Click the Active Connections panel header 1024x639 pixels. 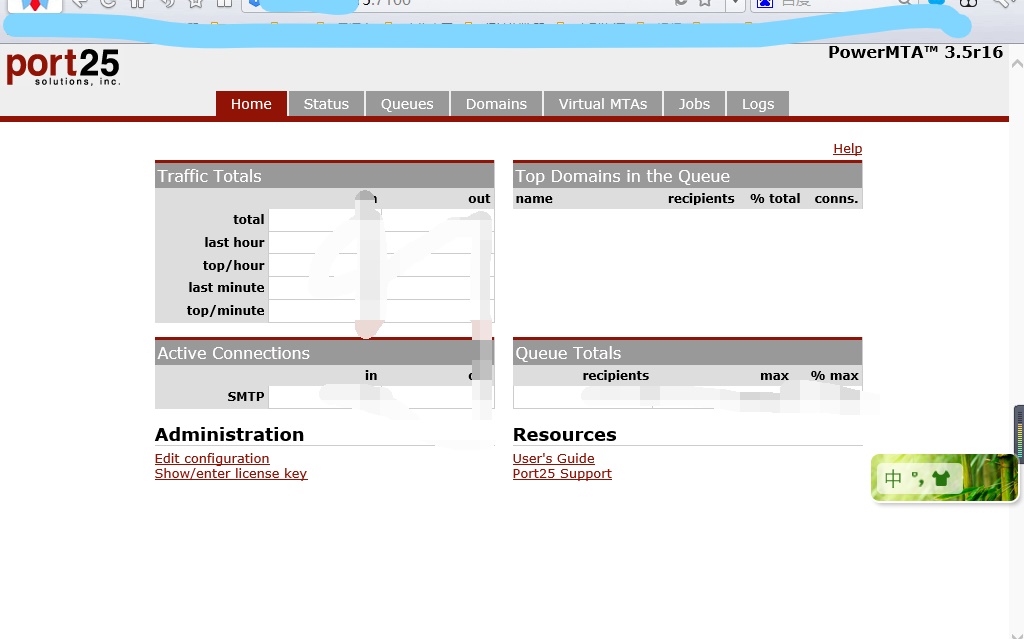click(x=325, y=353)
